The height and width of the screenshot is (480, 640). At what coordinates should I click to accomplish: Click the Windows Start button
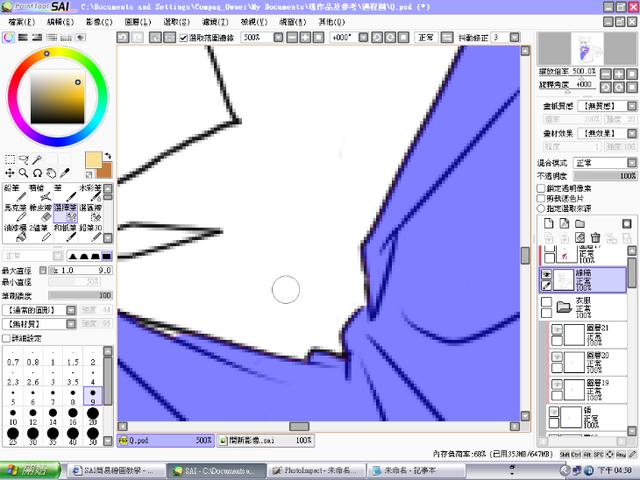click(x=30, y=470)
